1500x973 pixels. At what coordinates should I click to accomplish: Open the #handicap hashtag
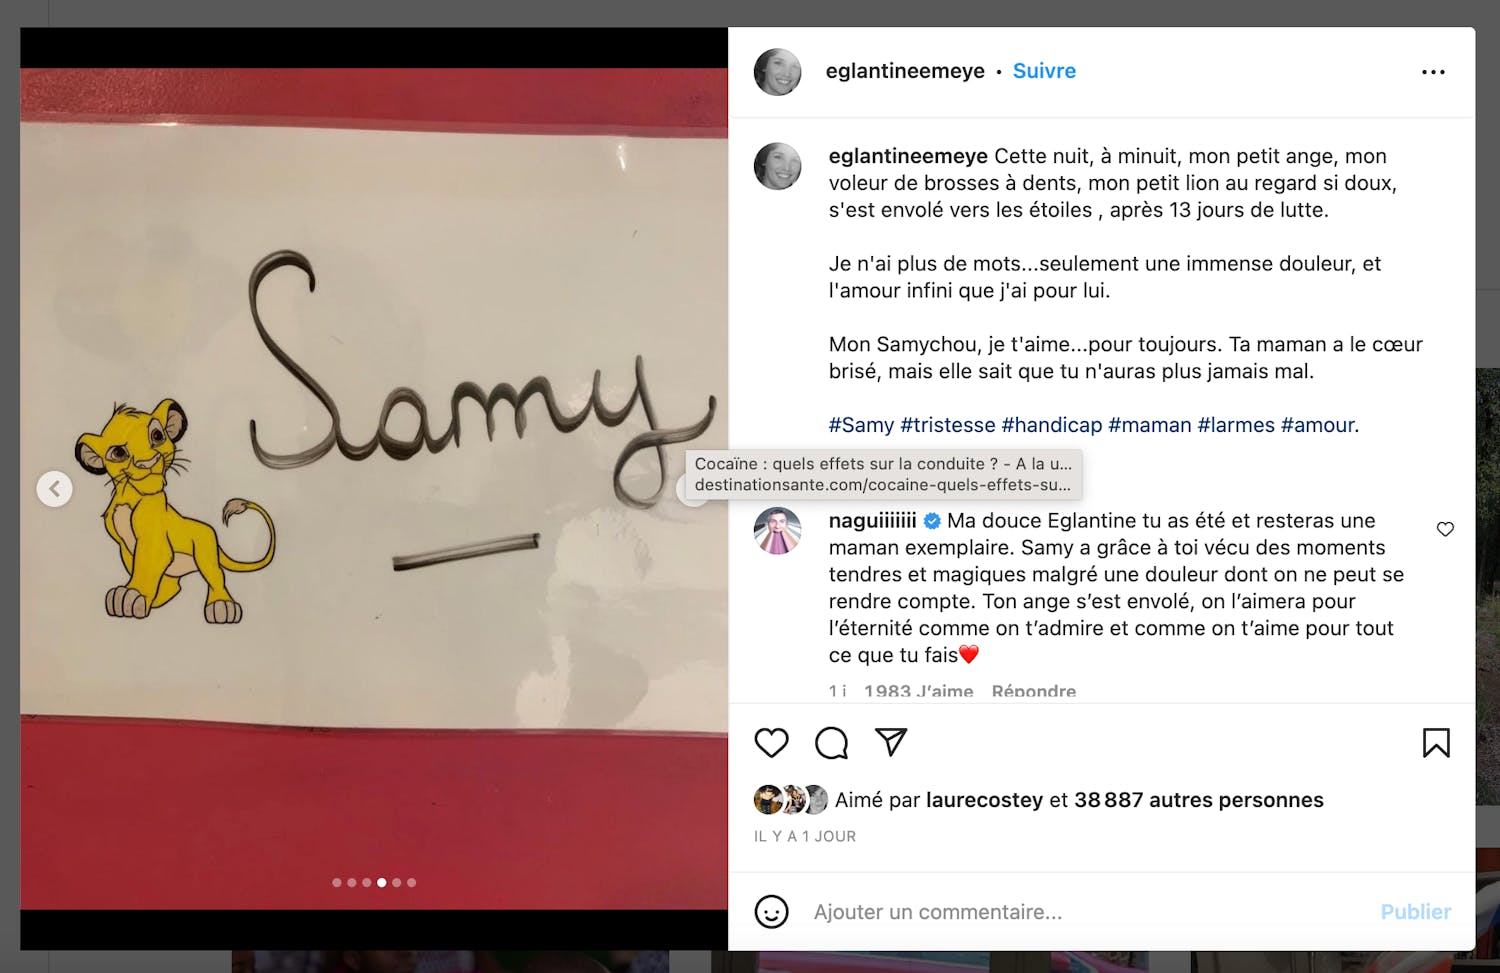coord(1051,425)
